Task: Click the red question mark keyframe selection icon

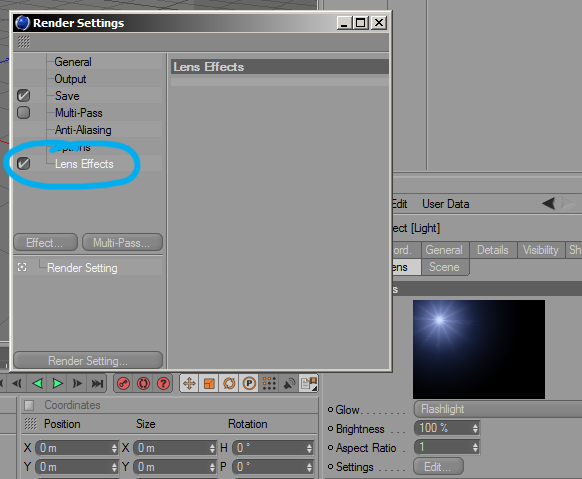Action: (x=163, y=383)
